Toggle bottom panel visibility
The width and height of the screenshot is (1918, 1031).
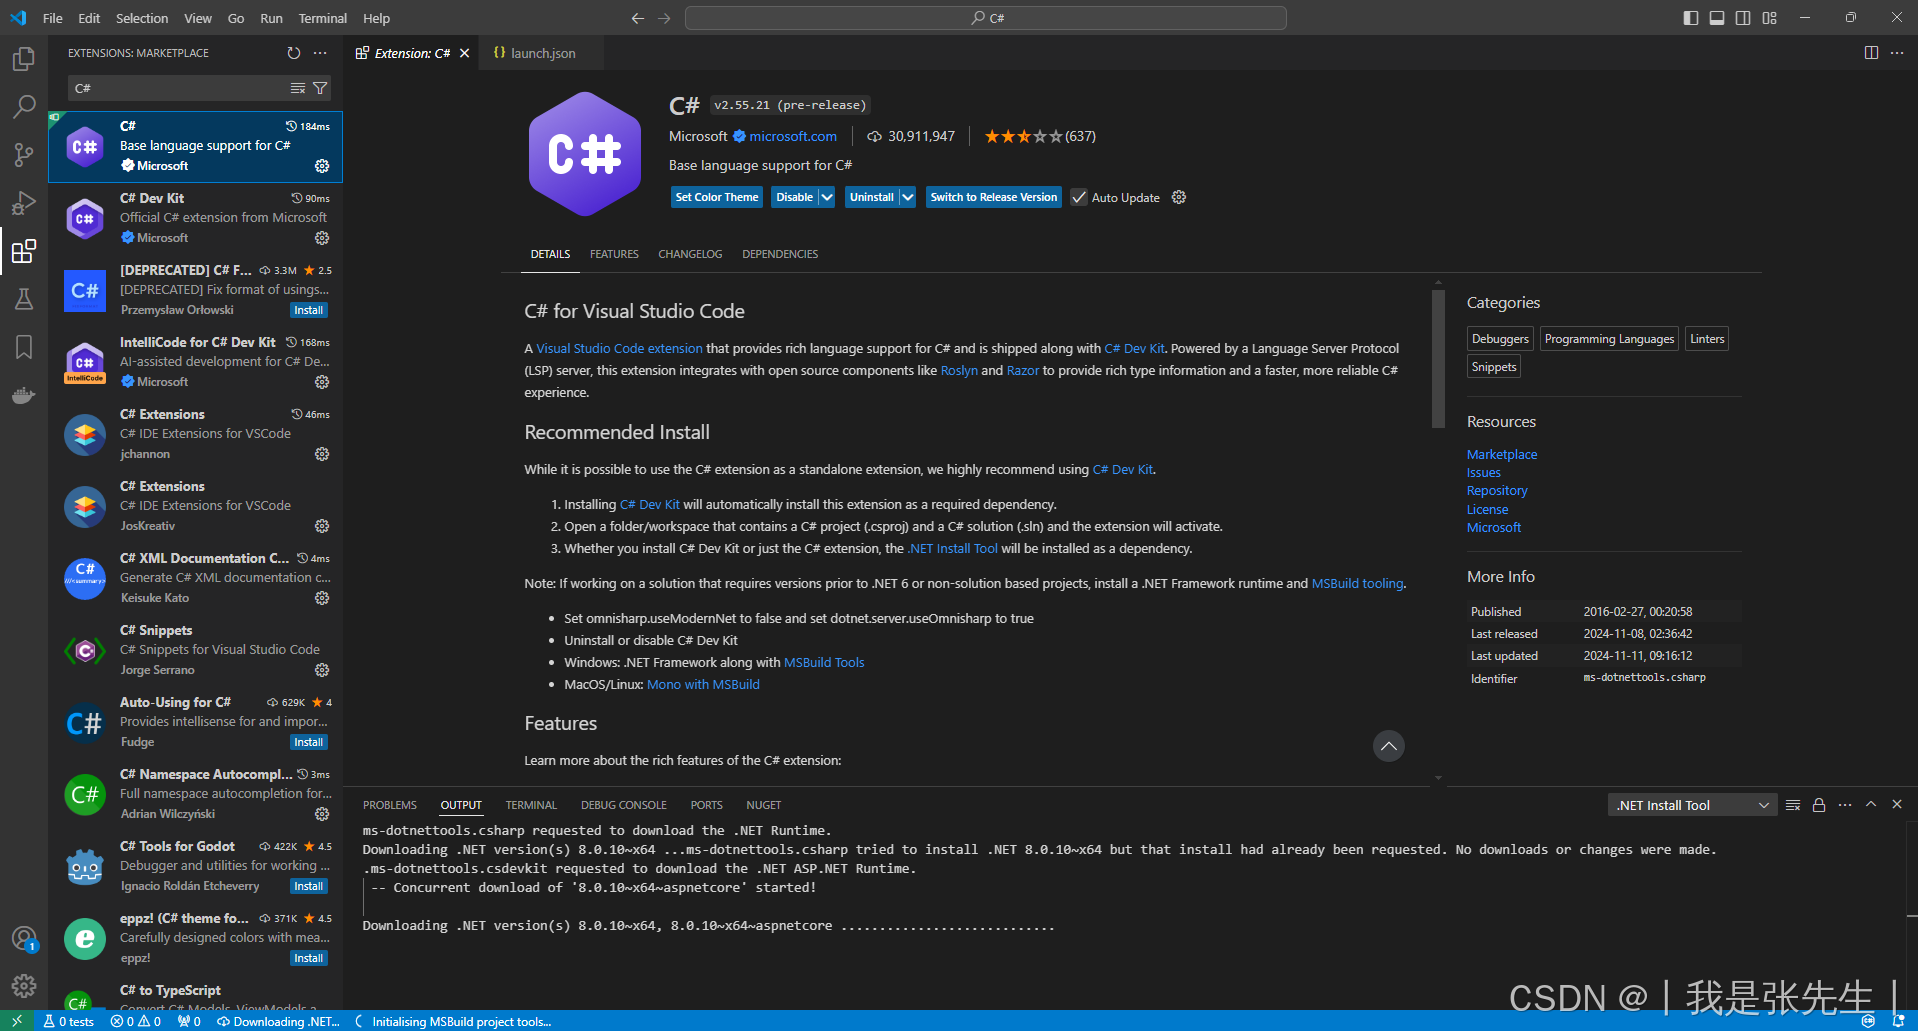pyautogui.click(x=1717, y=18)
